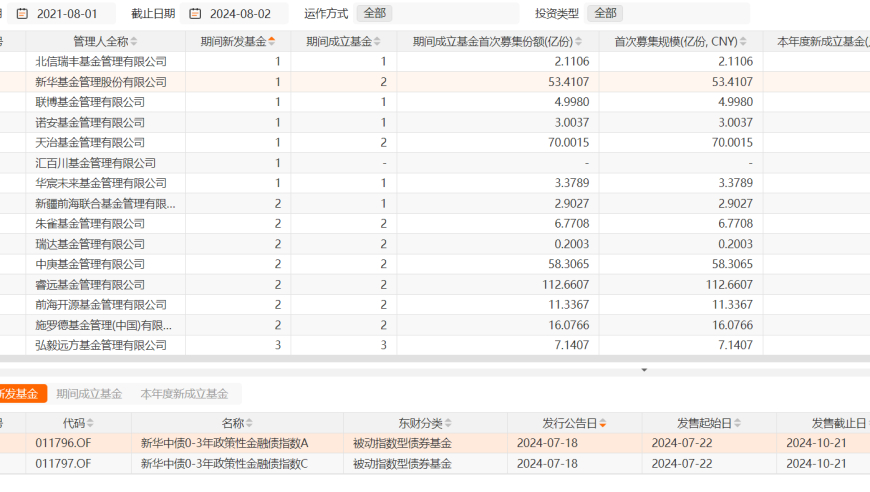Select row 汇百川基金管理有限公司
The height and width of the screenshot is (492, 870).
point(435,163)
